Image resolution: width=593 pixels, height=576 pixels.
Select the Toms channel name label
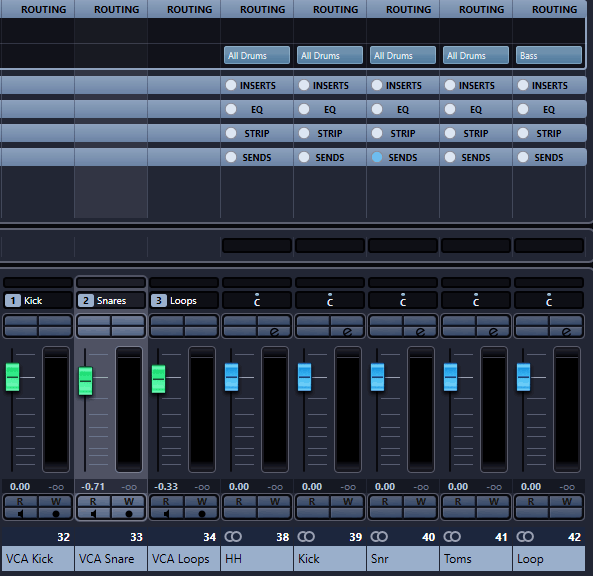click(476, 559)
